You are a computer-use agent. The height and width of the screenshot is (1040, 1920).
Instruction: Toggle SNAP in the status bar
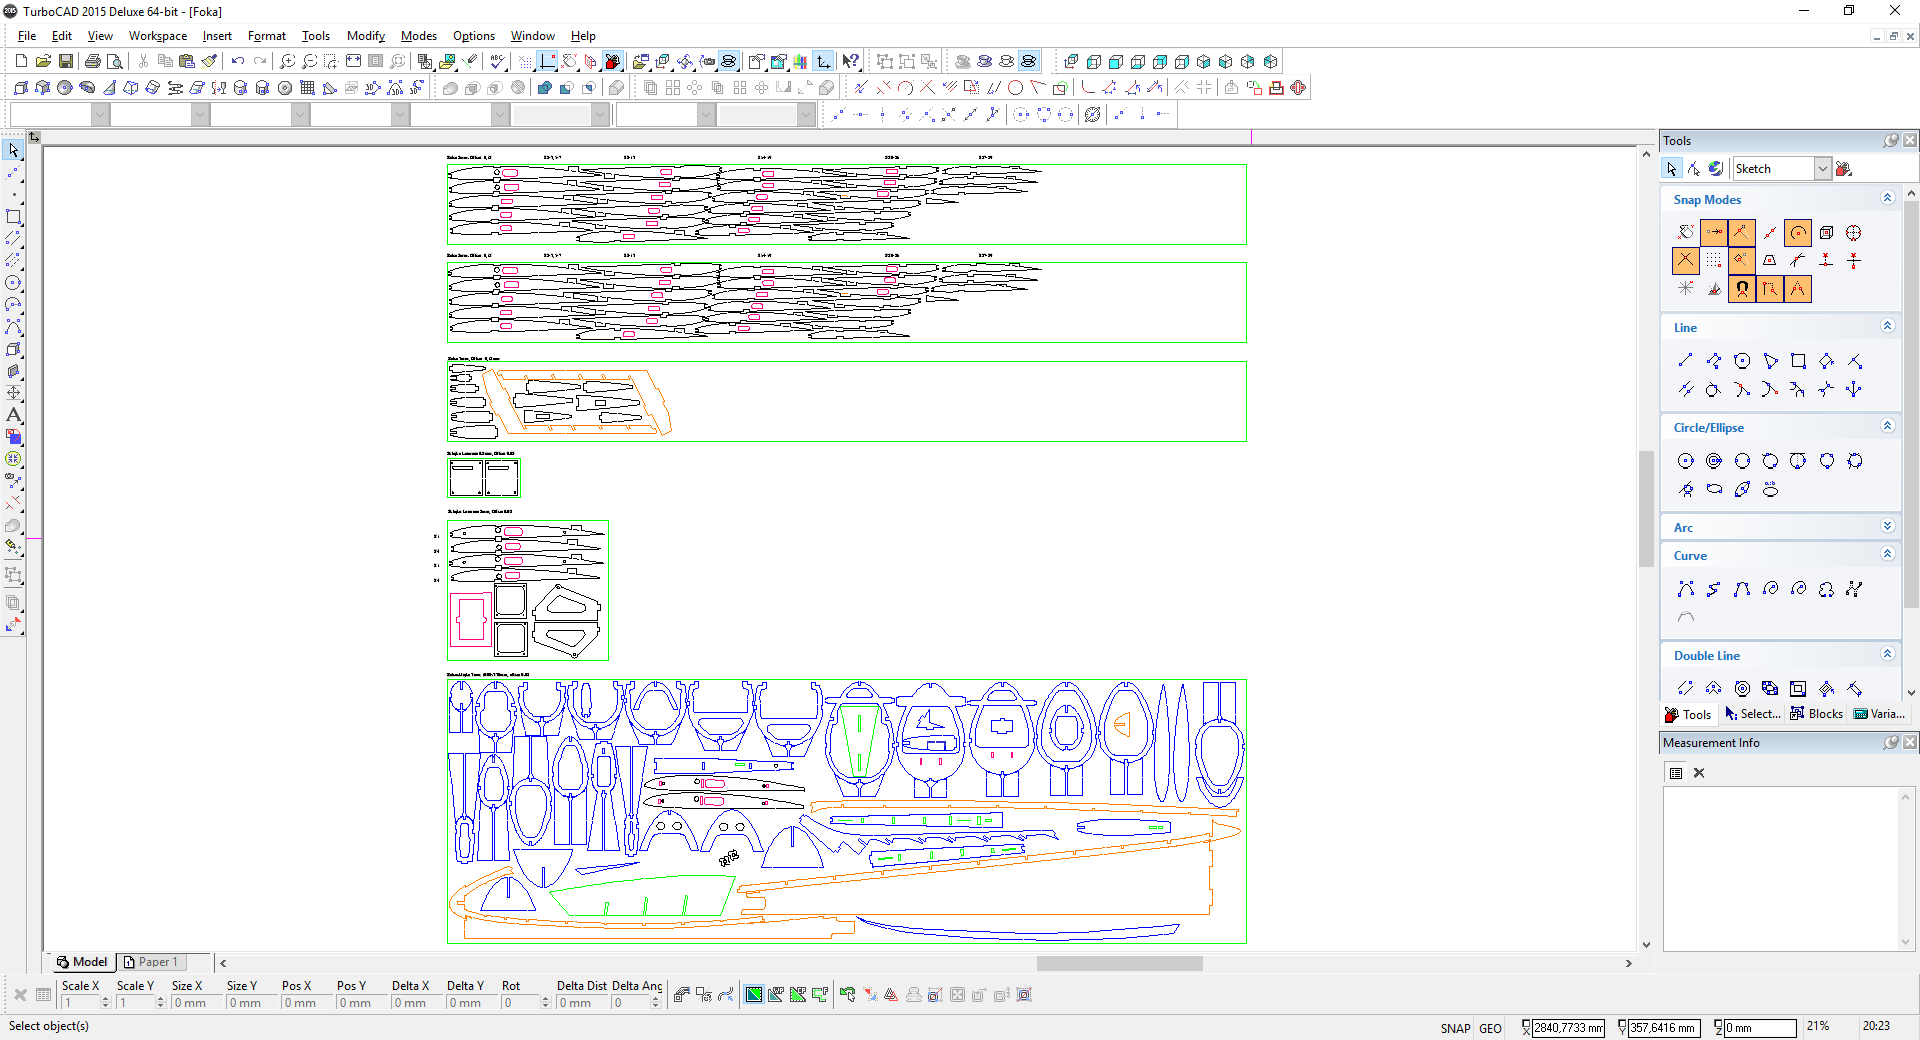(x=1455, y=1028)
